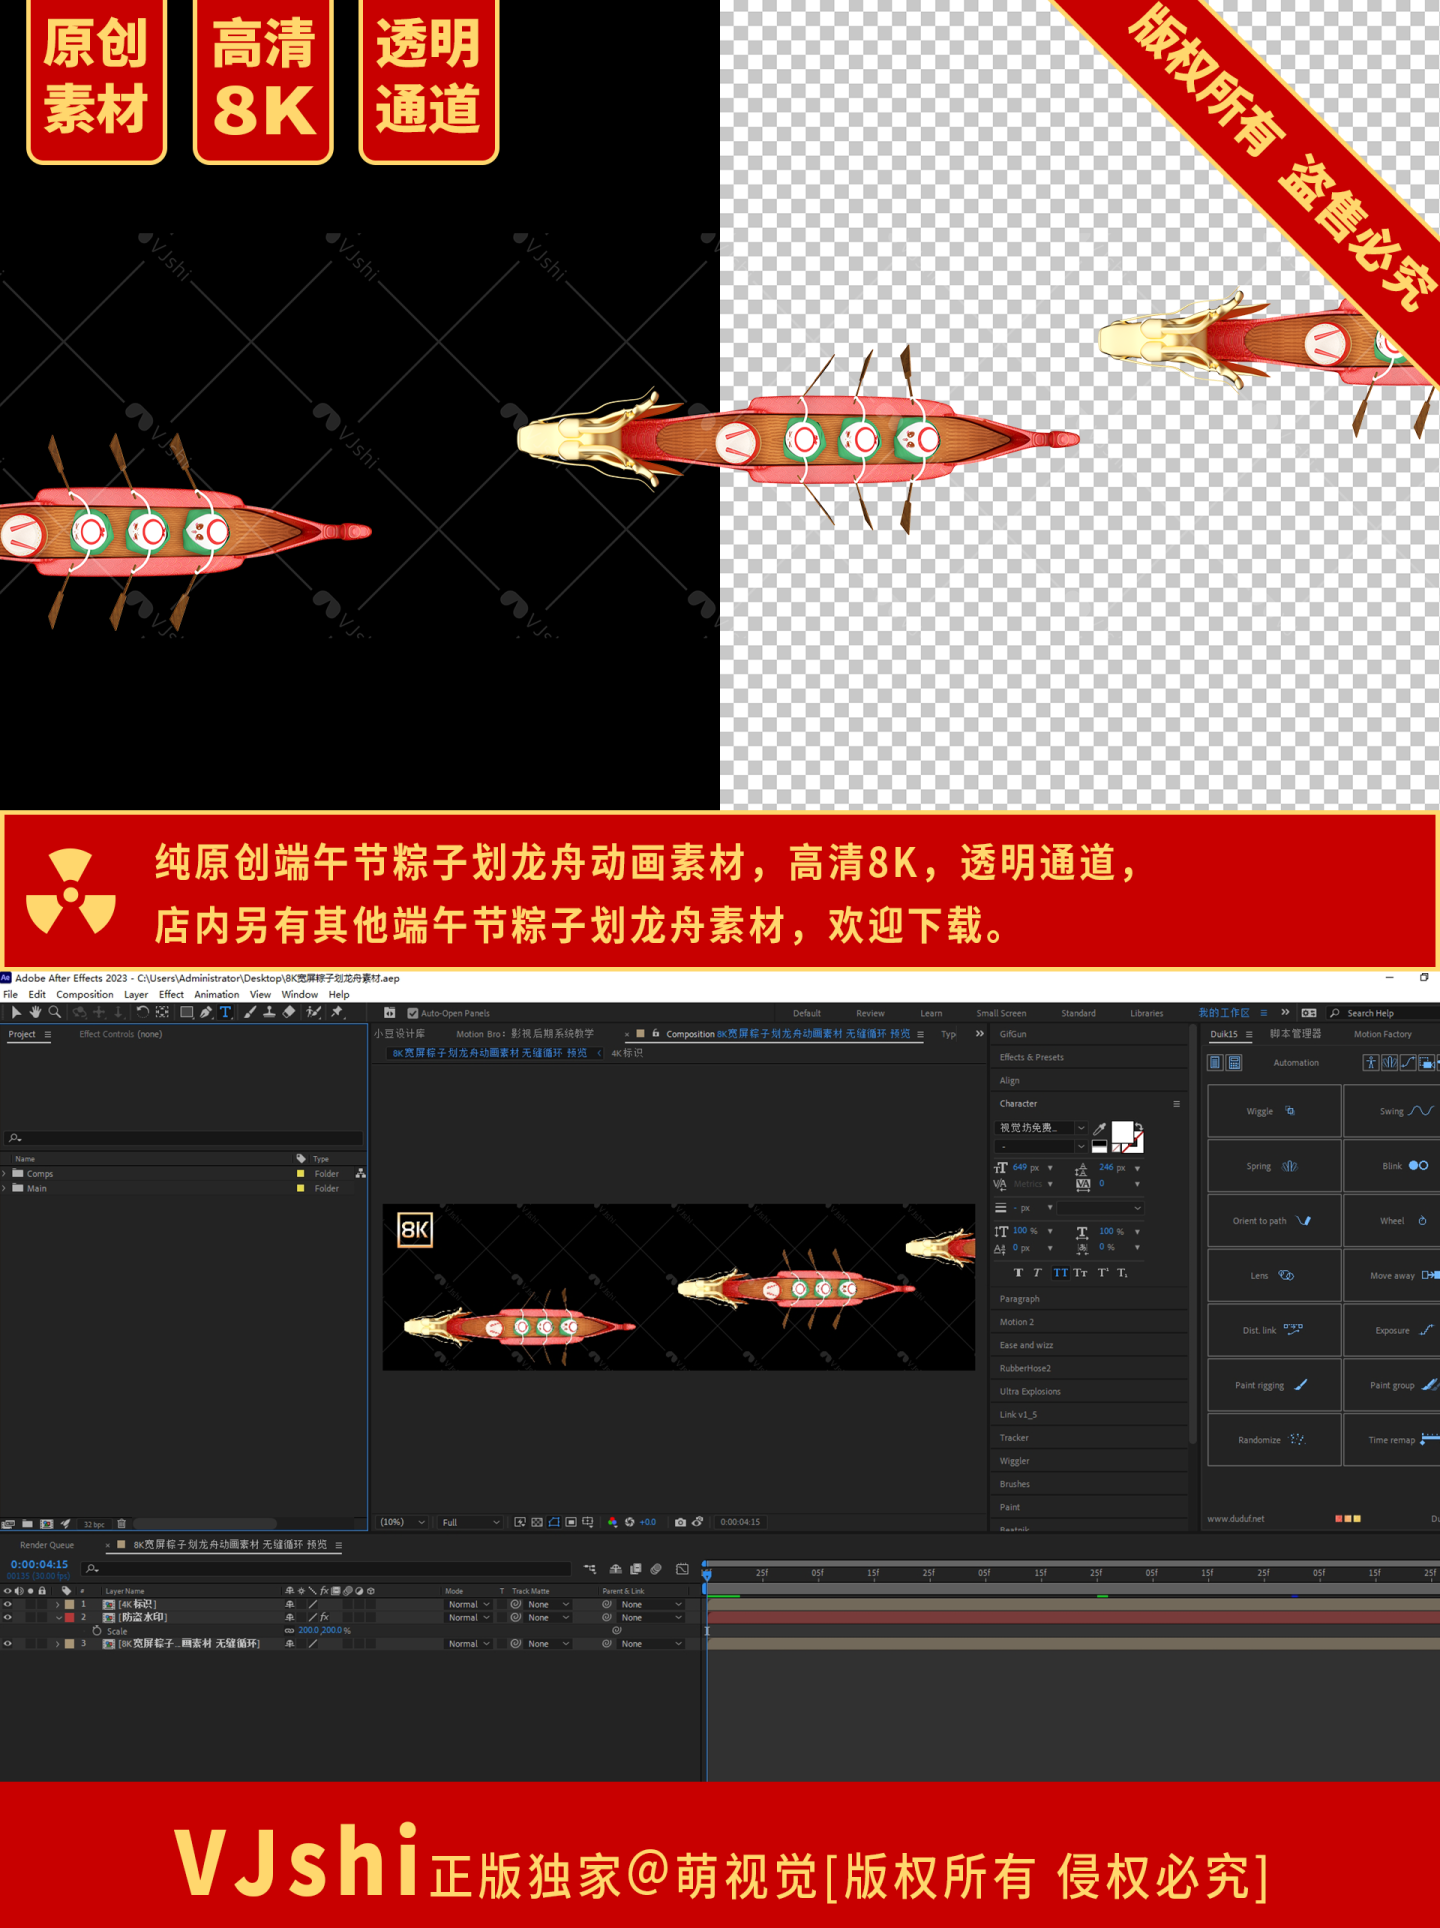Switch to the Motion Factory tab
The image size is (1440, 1928).
click(x=1383, y=1034)
